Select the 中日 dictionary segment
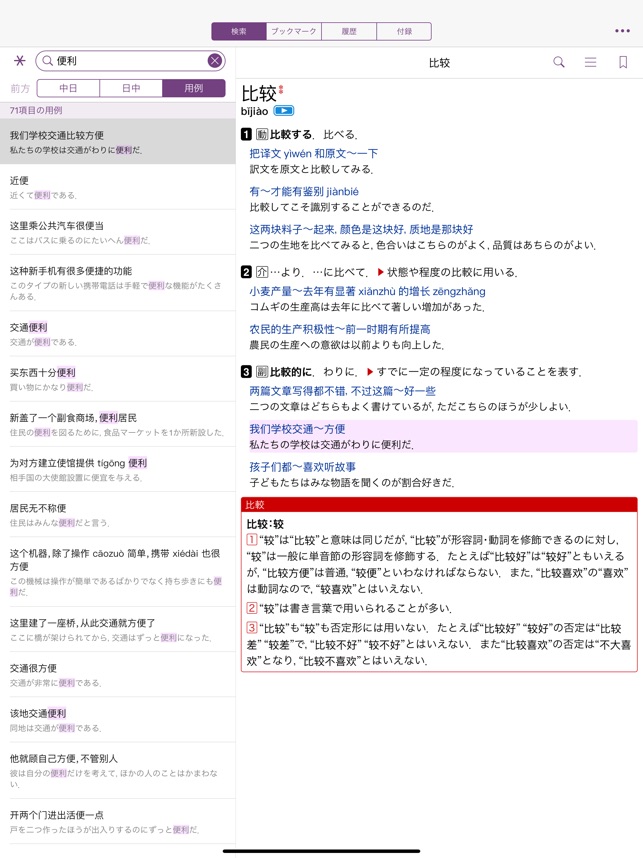The width and height of the screenshot is (643, 858). 68,88
